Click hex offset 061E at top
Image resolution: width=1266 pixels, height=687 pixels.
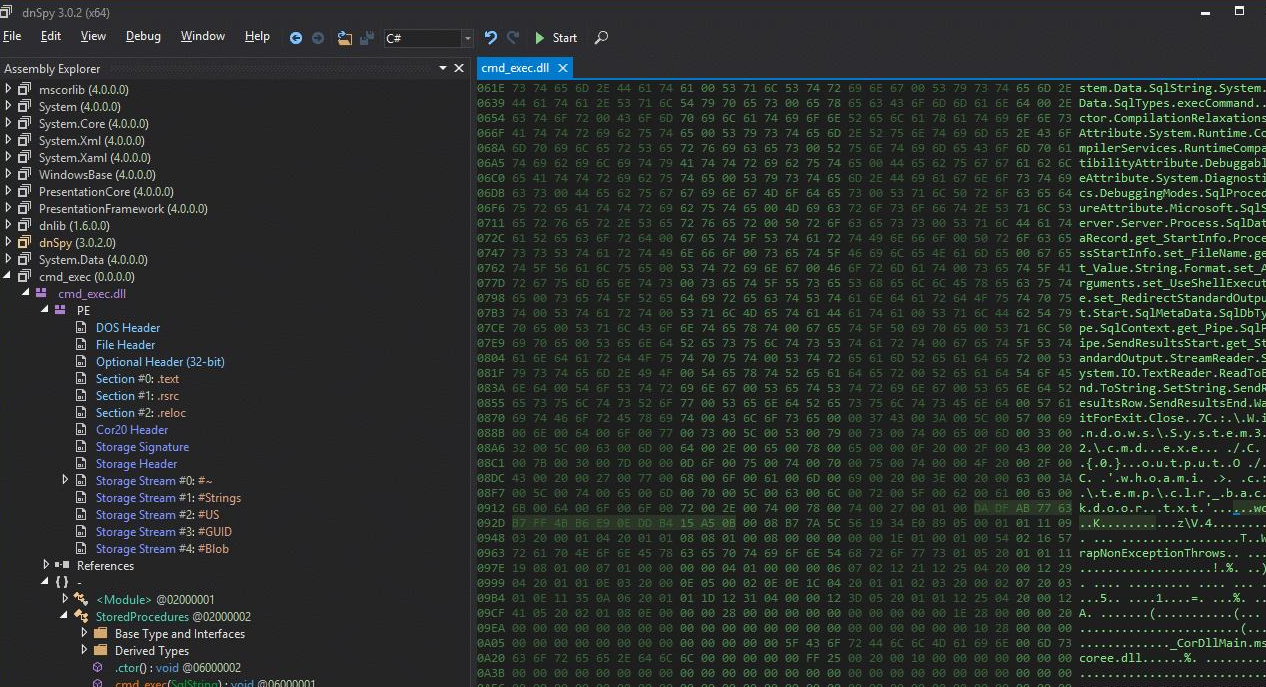491,88
